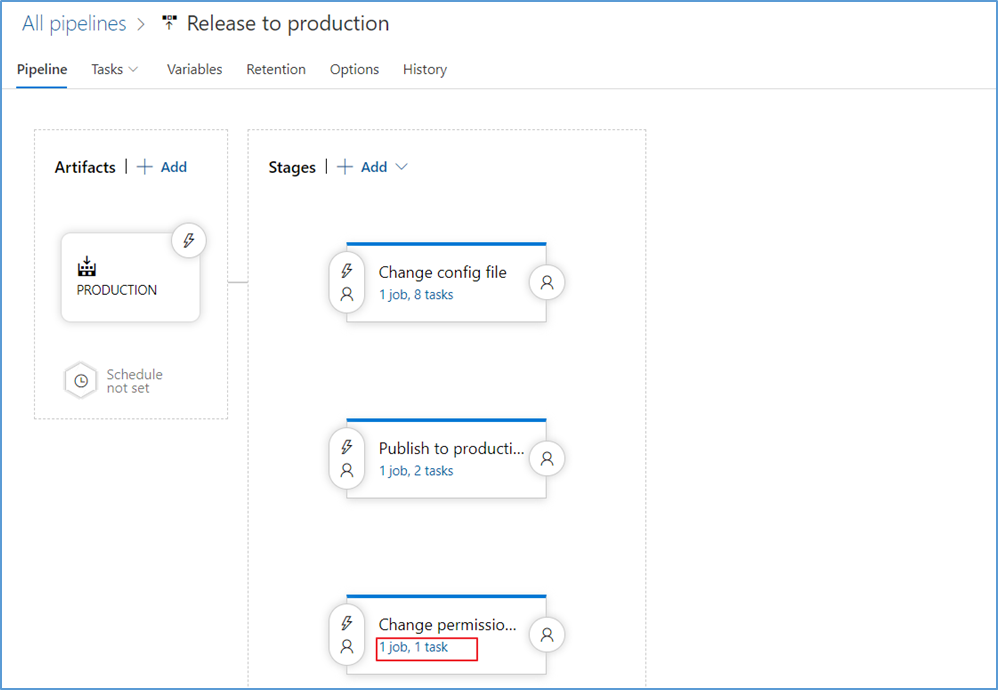Switch to the Variables tab
The image size is (998, 690).
click(x=194, y=69)
